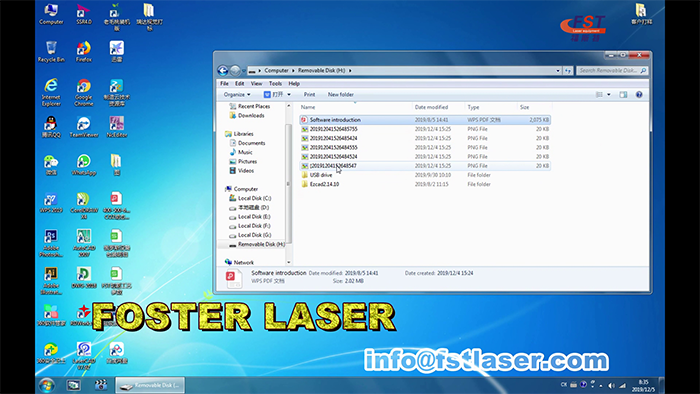Launch the TeamViewer desktop shortcut

pos(83,127)
